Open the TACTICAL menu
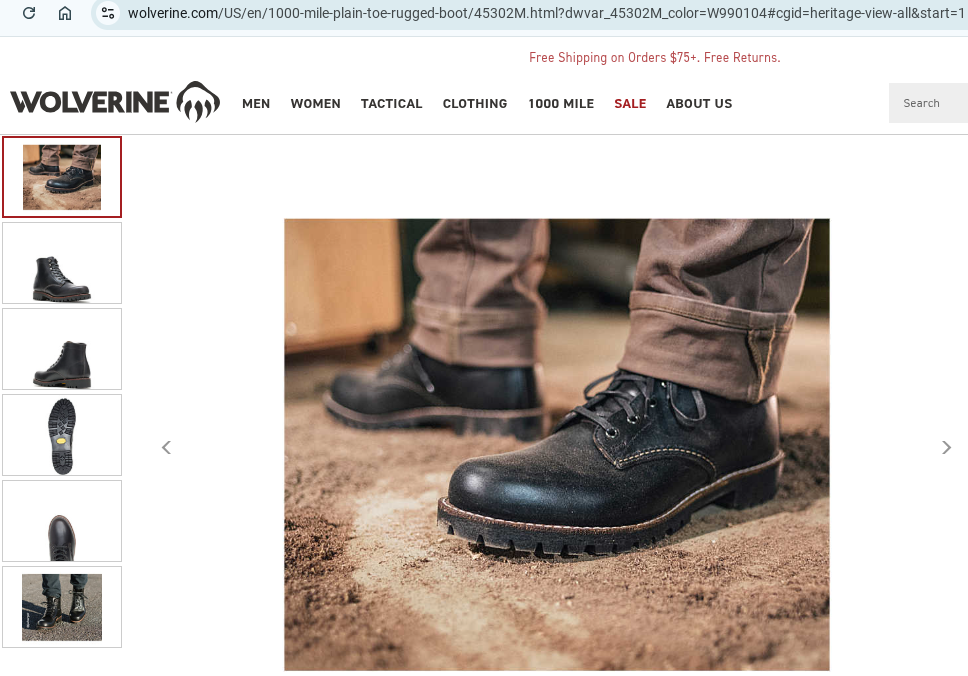 (391, 104)
